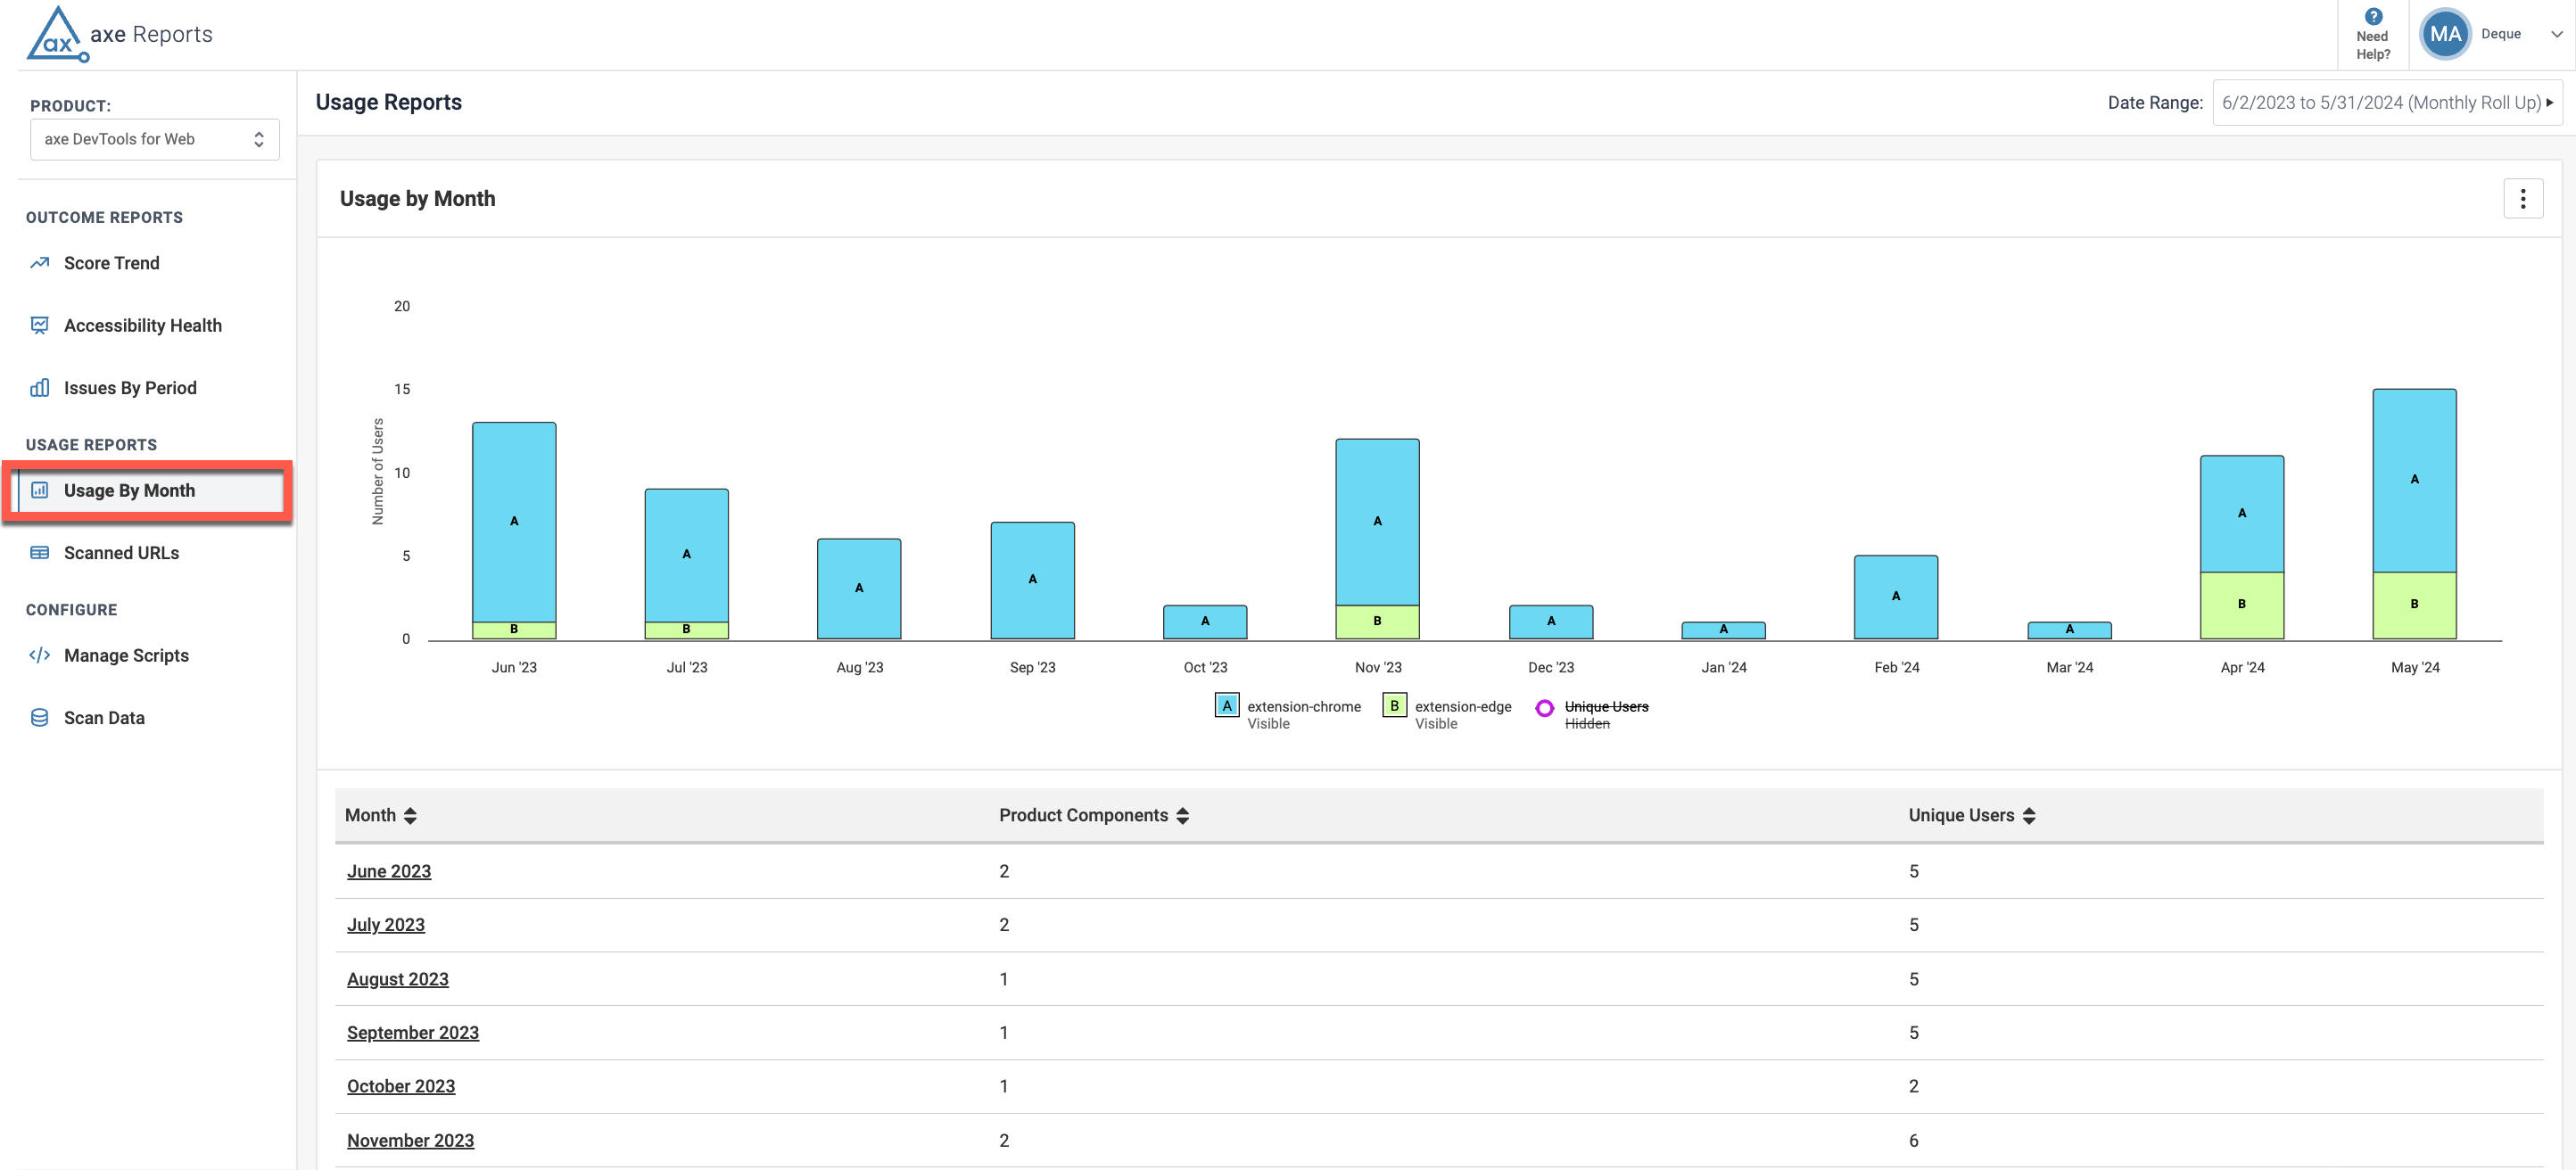The height and width of the screenshot is (1170, 2576).
Task: Click the Scanned URLs table icon
Action: (x=40, y=553)
